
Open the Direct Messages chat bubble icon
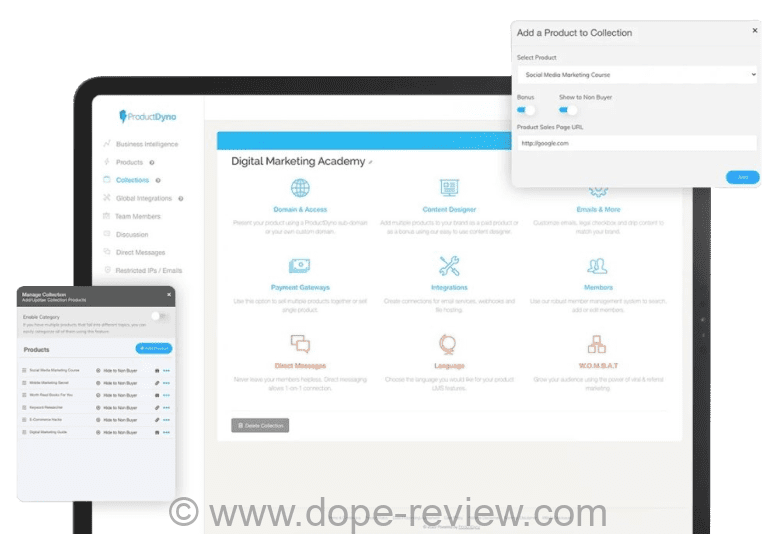(299, 344)
